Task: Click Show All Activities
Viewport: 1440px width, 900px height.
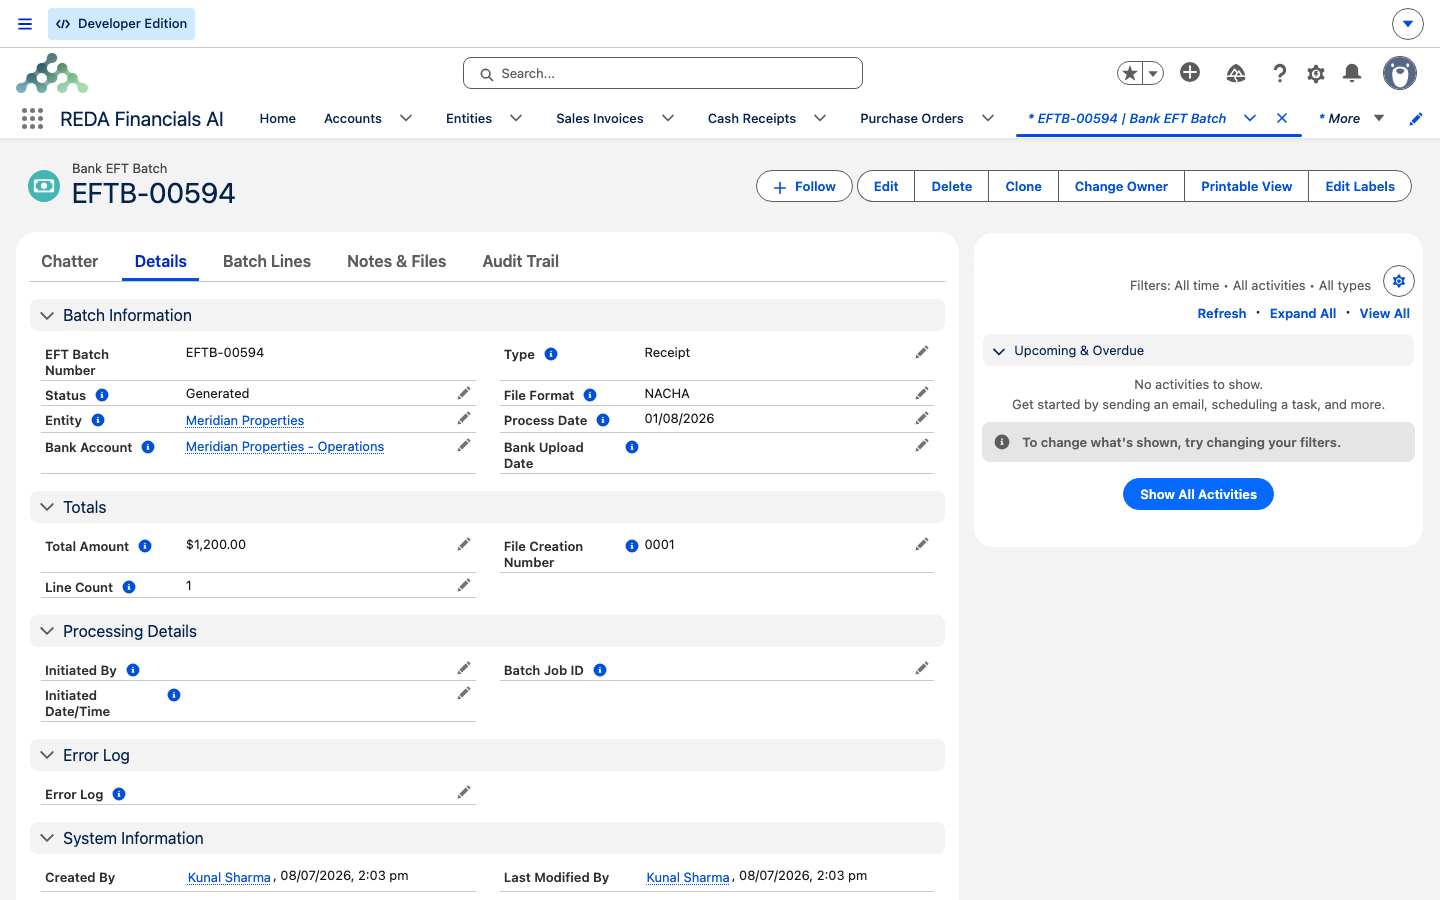Action: pos(1198,494)
